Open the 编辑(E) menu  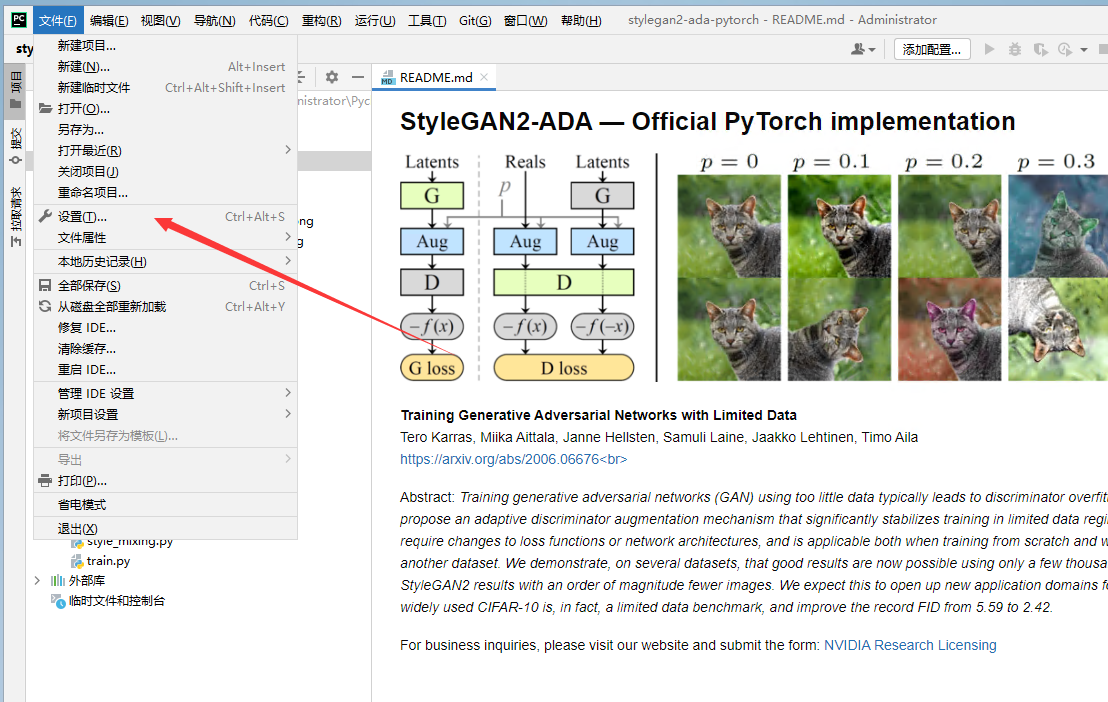(110, 21)
